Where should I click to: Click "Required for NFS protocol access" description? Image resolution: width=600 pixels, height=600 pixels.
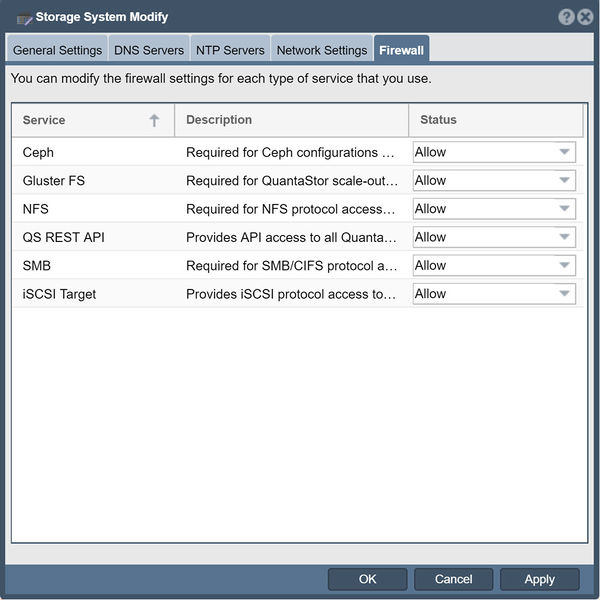290,209
